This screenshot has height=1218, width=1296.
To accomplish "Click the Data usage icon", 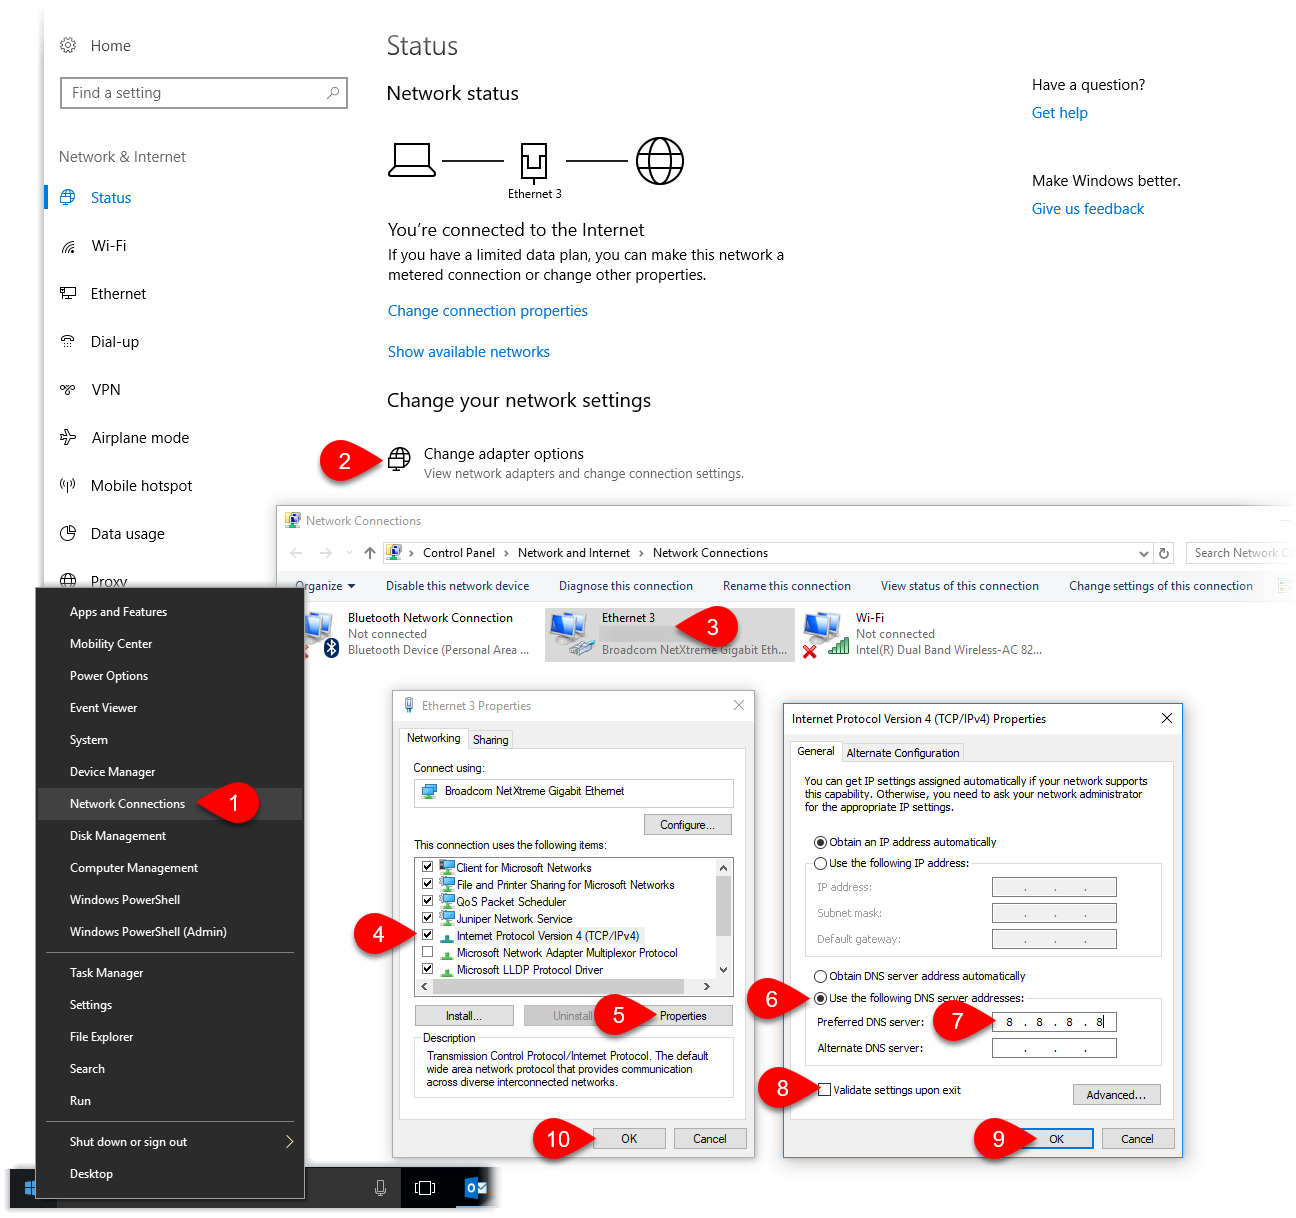I will (68, 533).
